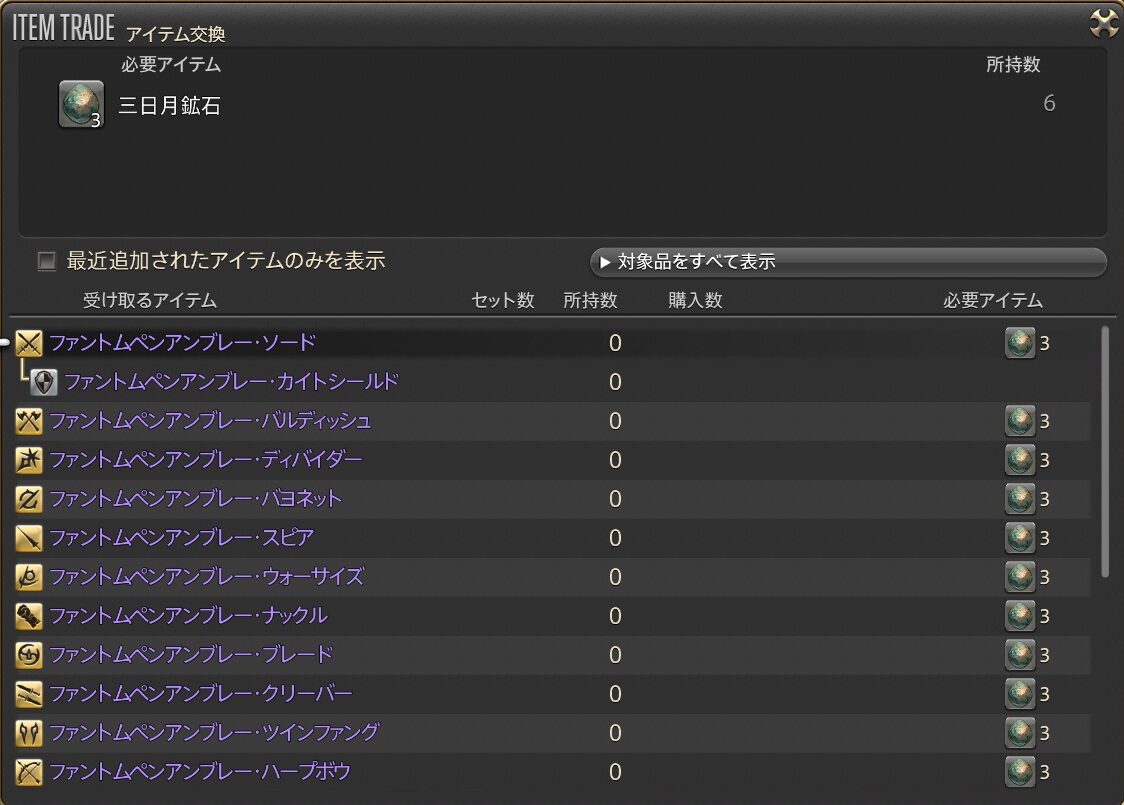
Task: Click the ore cost icon in ウォーサイズ row
Action: coord(1019,577)
